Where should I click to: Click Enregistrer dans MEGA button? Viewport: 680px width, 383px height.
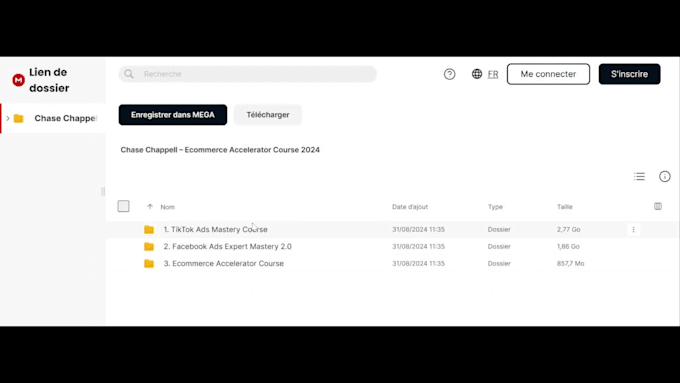point(173,115)
